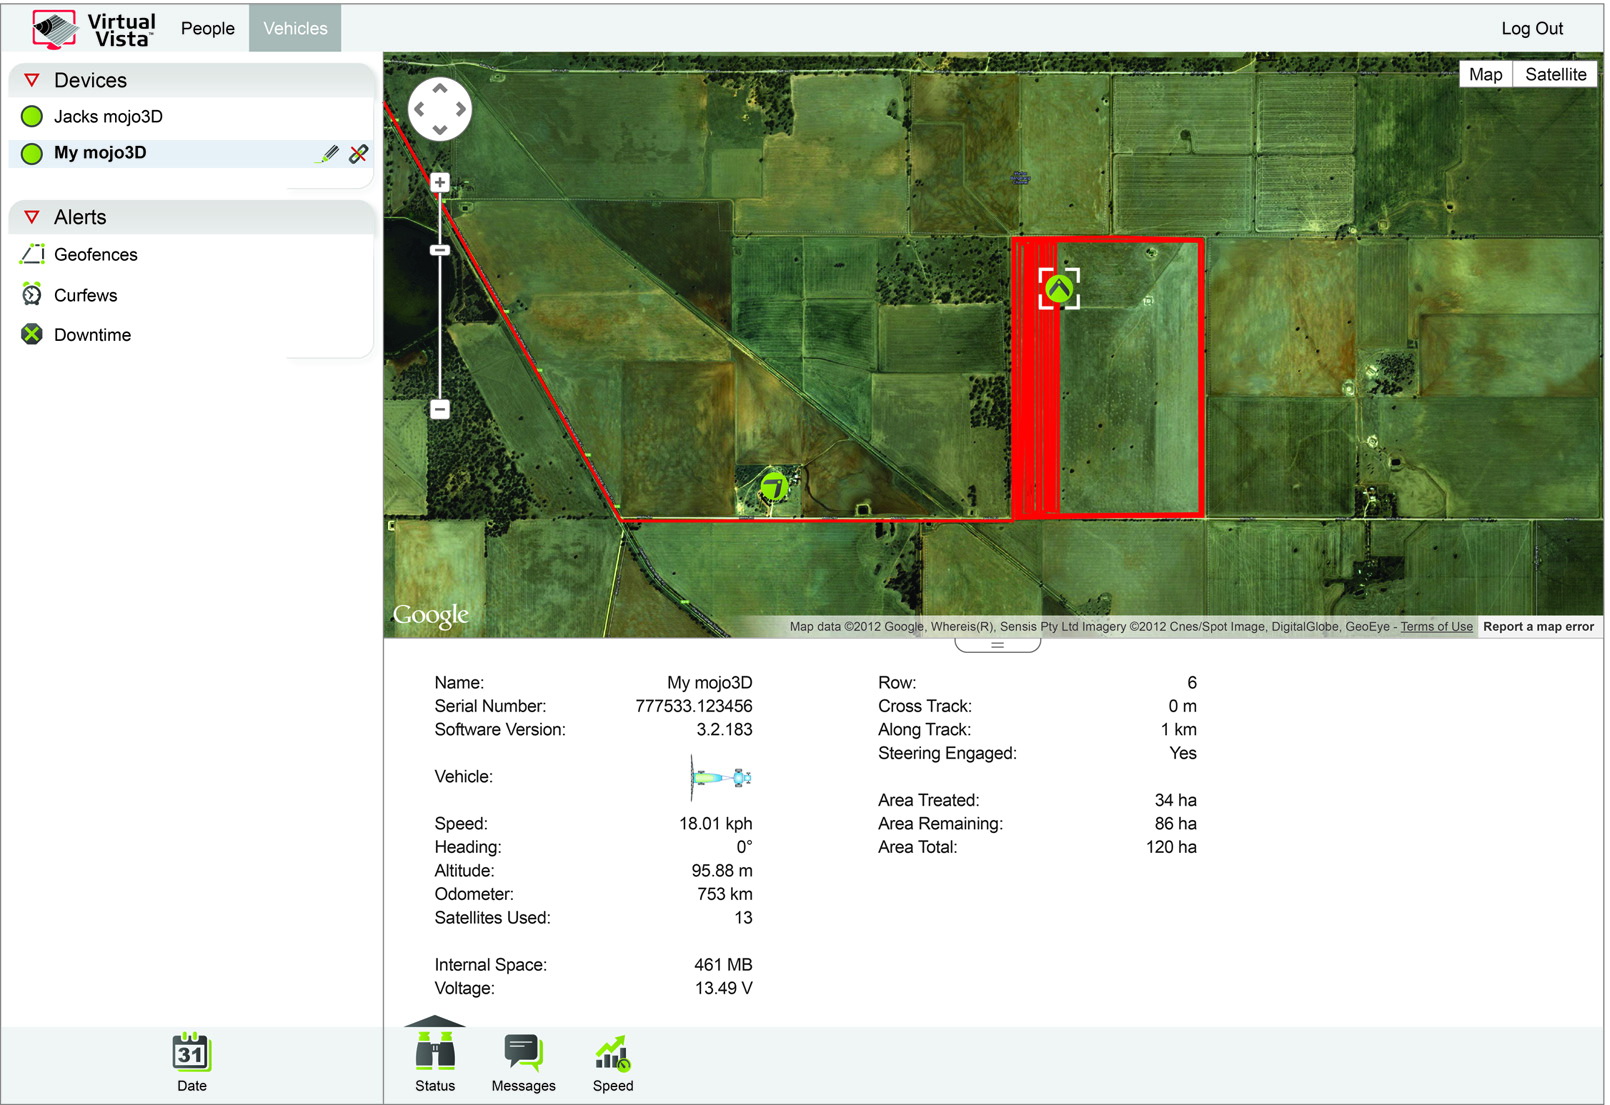Open Downtime alerts
Viewport: 1610px width, 1105px height.
tap(92, 335)
